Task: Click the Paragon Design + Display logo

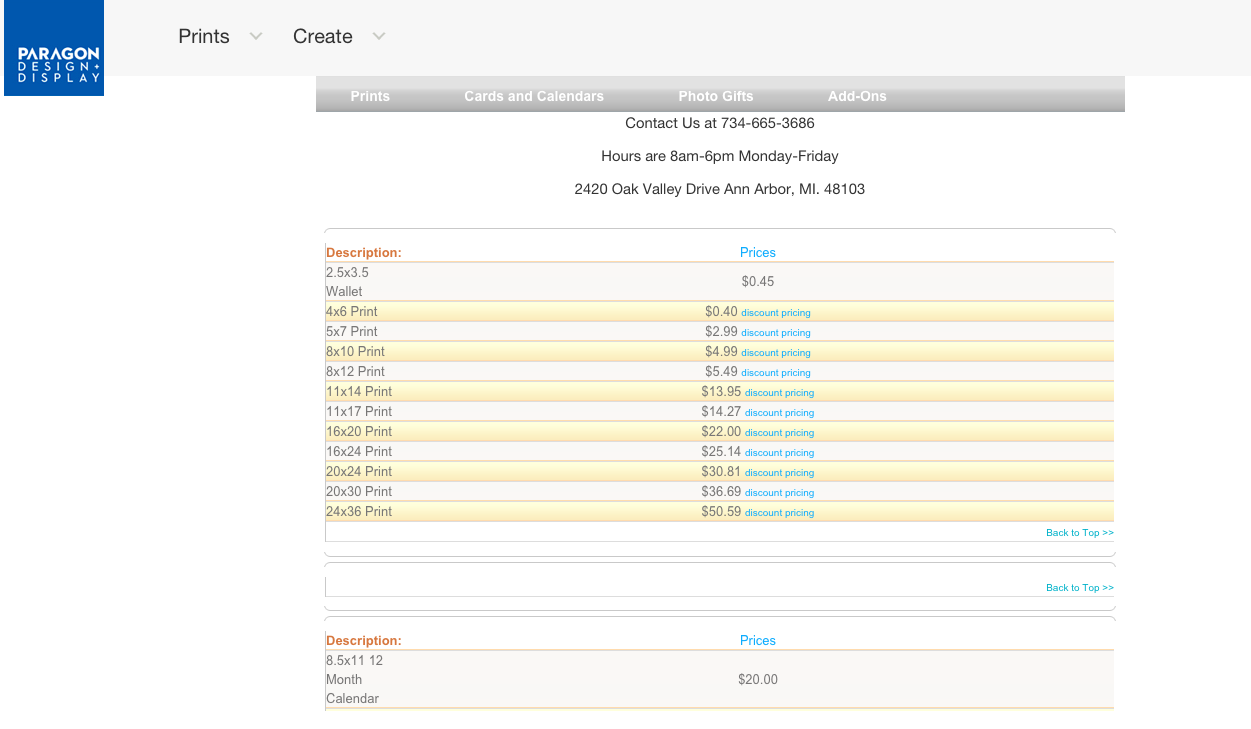Action: [54, 48]
